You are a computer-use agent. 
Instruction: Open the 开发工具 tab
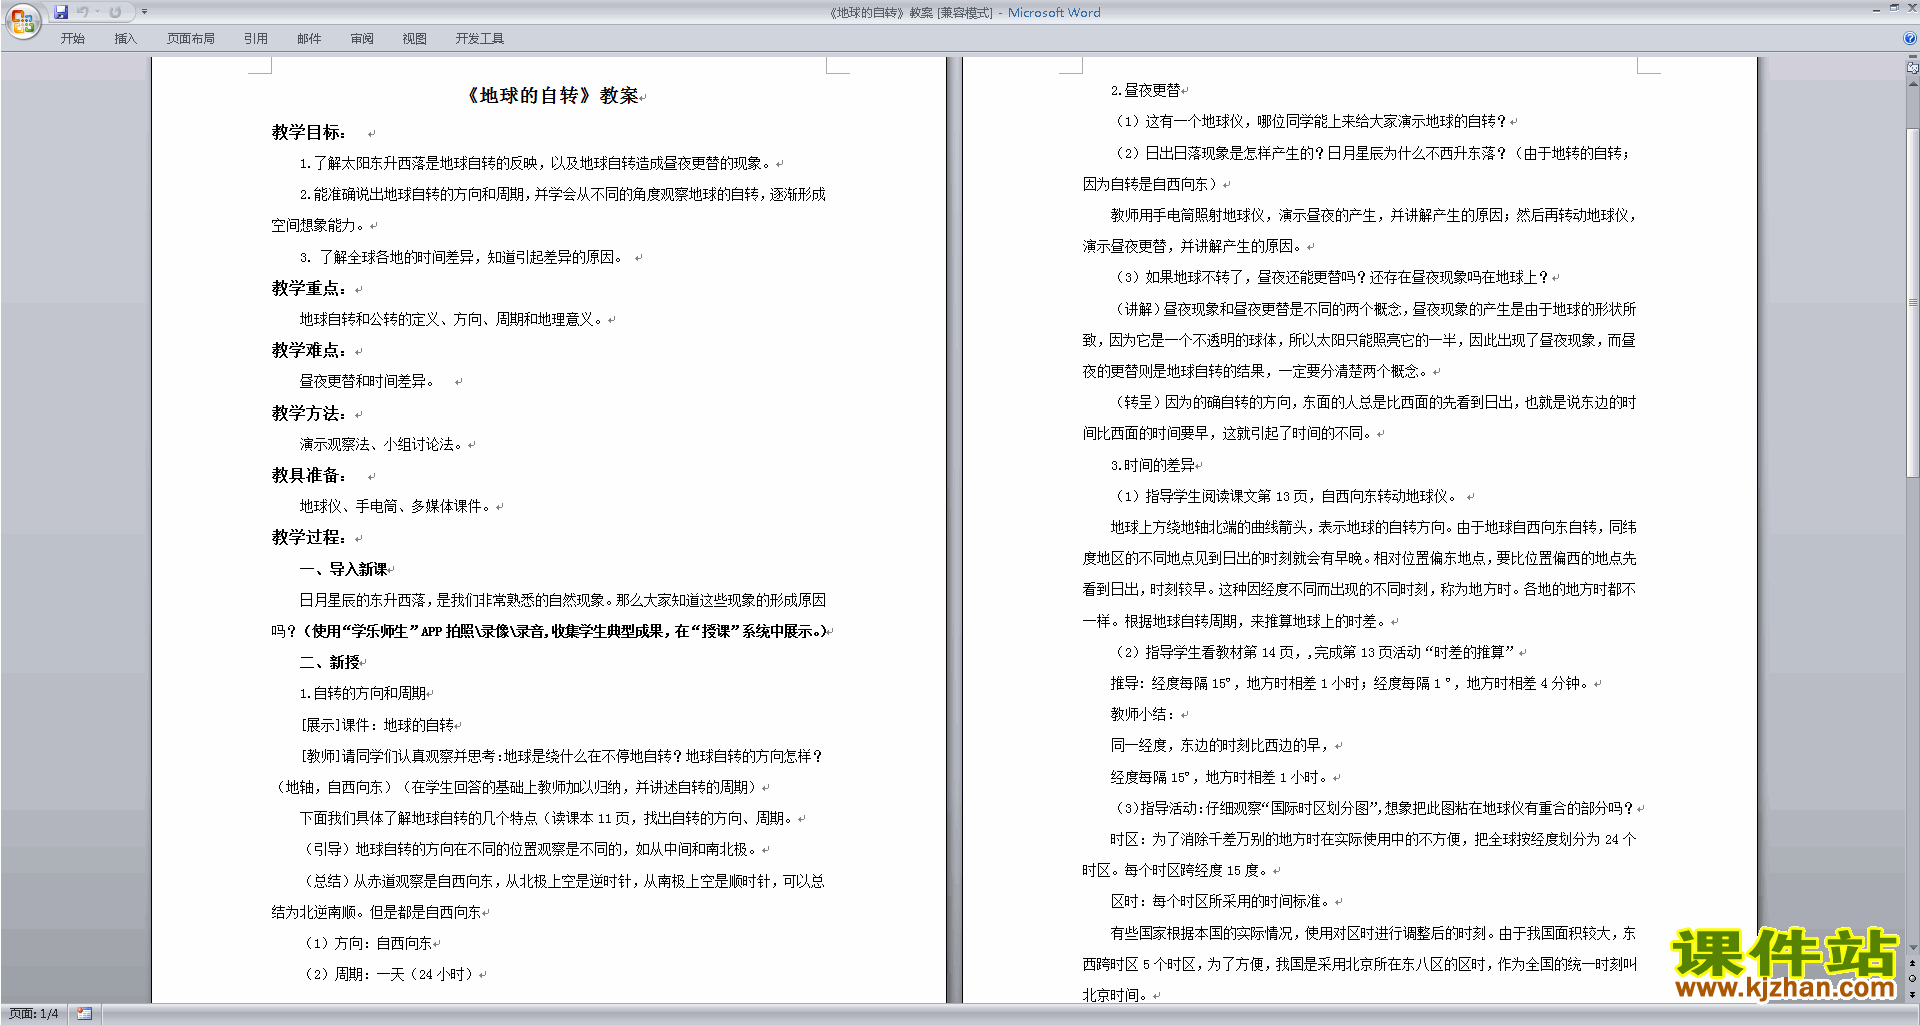[x=480, y=39]
